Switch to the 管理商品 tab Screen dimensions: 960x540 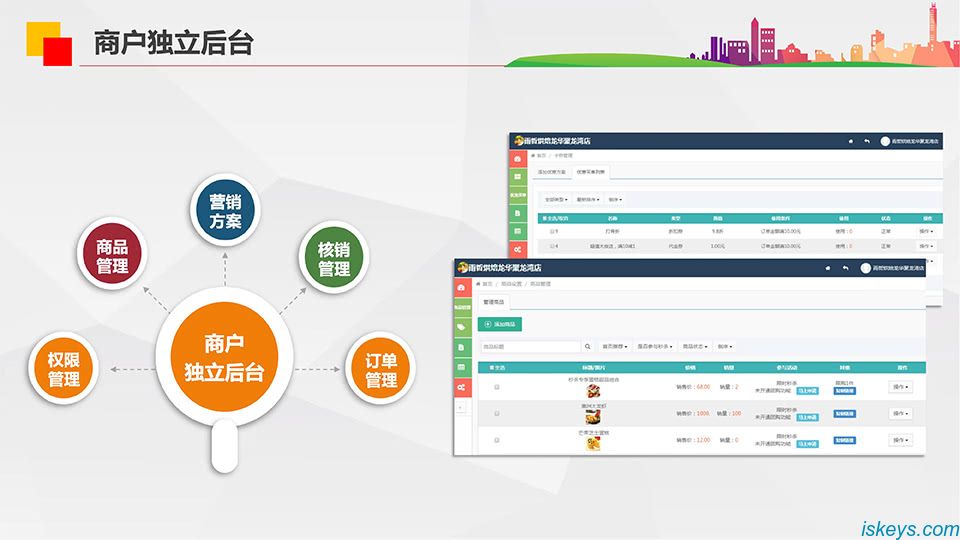coord(496,301)
